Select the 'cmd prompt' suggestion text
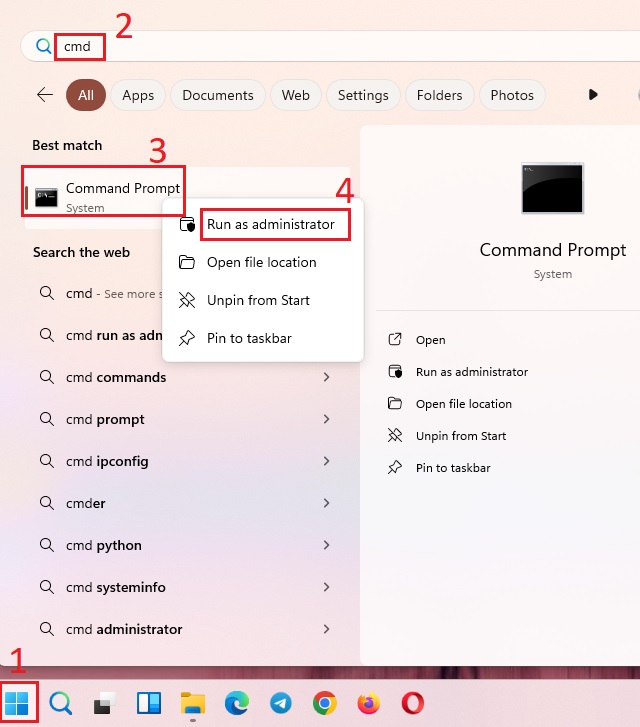 [x=105, y=420]
